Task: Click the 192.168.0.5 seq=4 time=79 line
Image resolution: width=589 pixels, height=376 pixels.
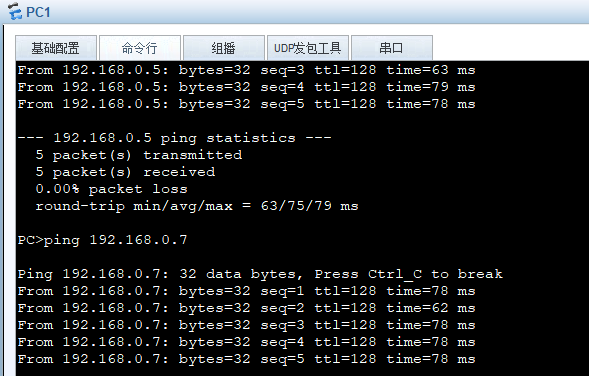Action: [x=246, y=87]
